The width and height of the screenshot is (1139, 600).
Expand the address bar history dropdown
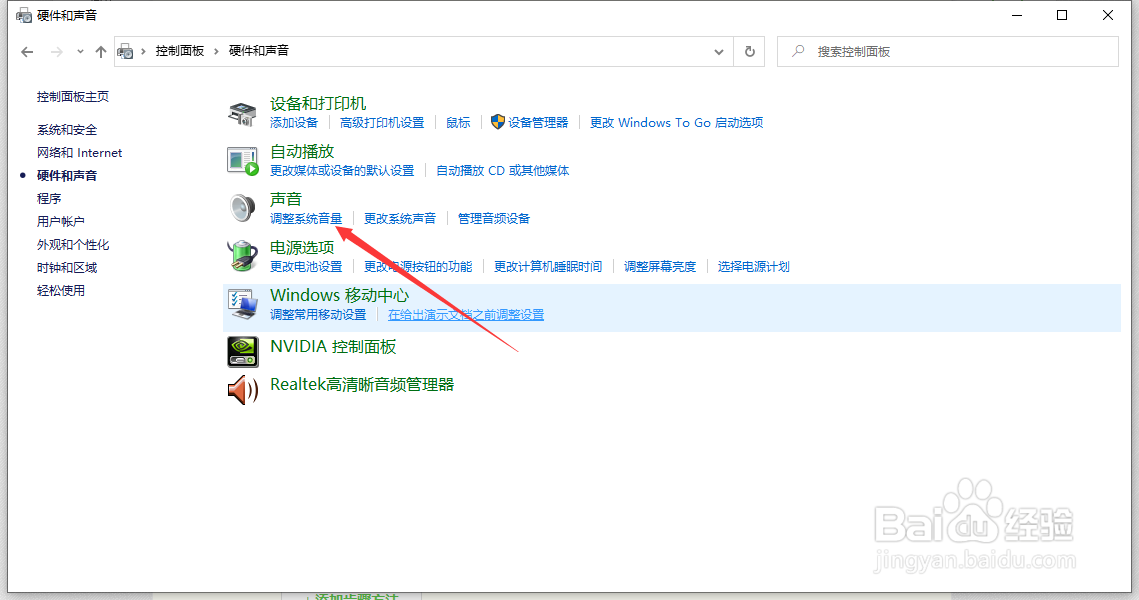(718, 52)
